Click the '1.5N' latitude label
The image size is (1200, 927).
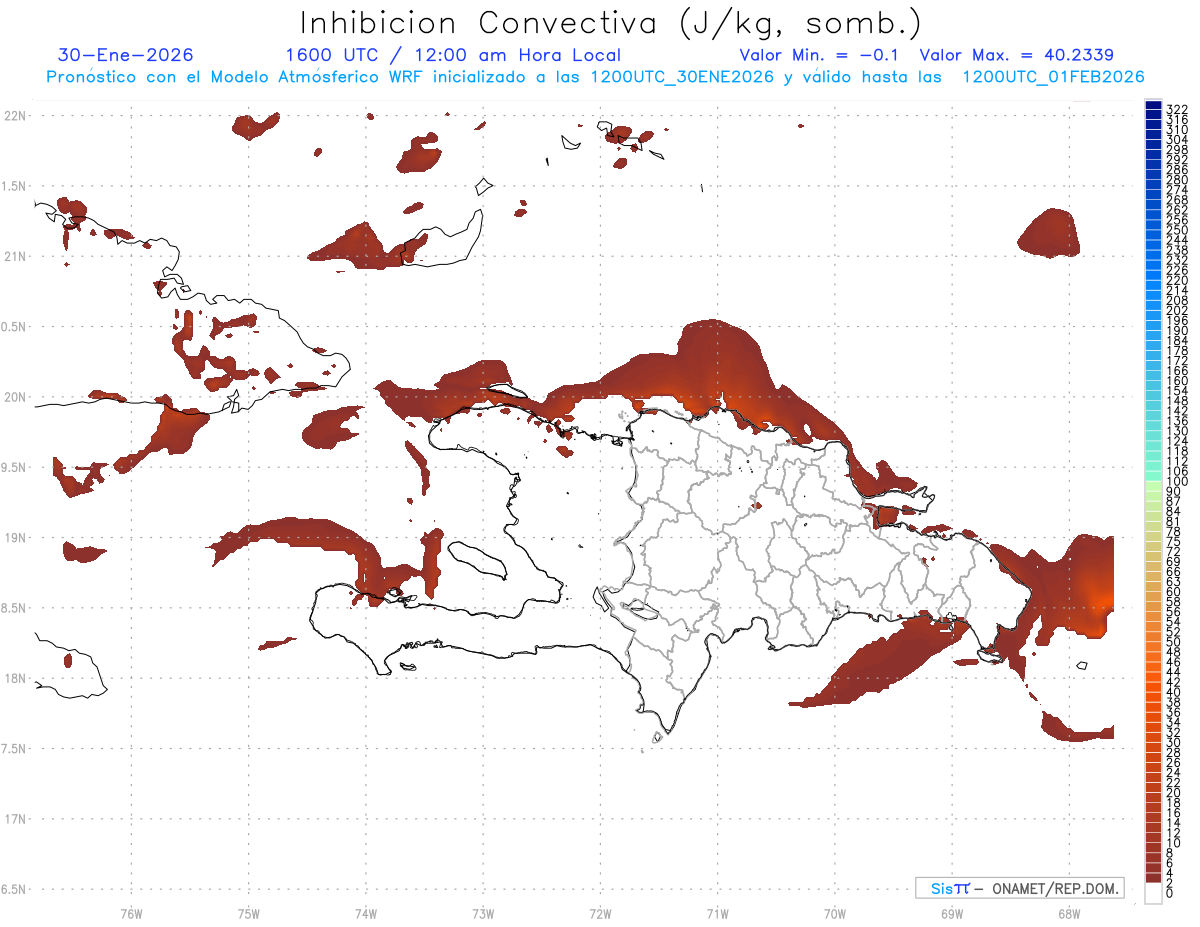click(x=14, y=186)
